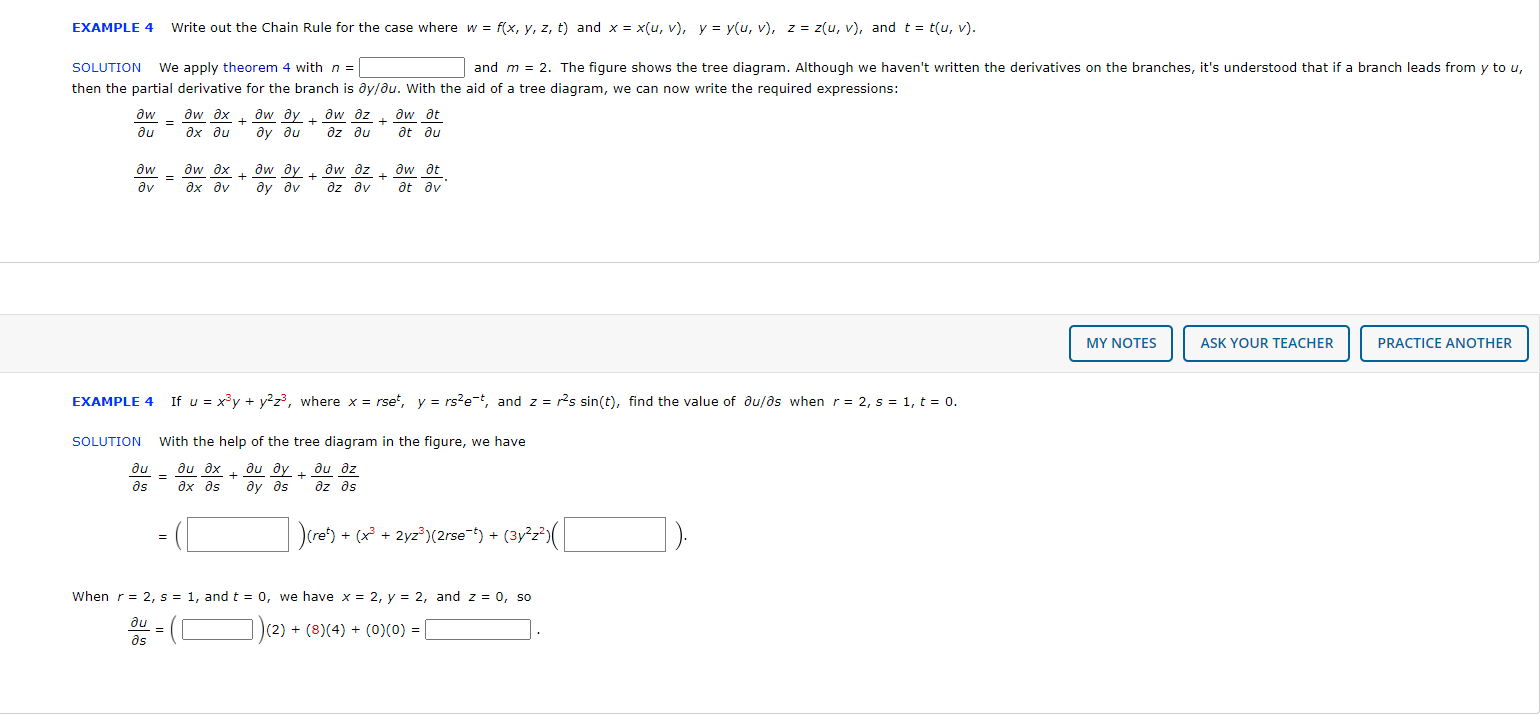1540x727 pixels.
Task: Click the input field for n value
Action: pyautogui.click(x=411, y=67)
